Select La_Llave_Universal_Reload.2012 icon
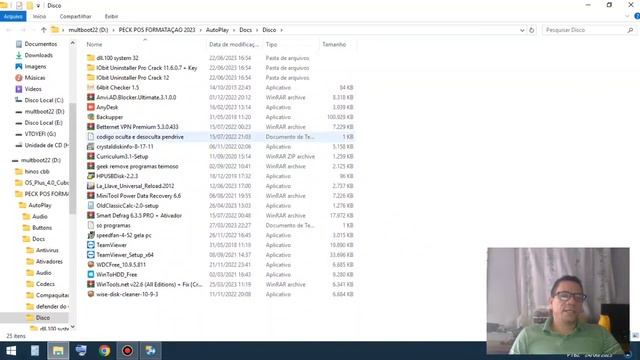640x360 pixels. tap(91, 186)
